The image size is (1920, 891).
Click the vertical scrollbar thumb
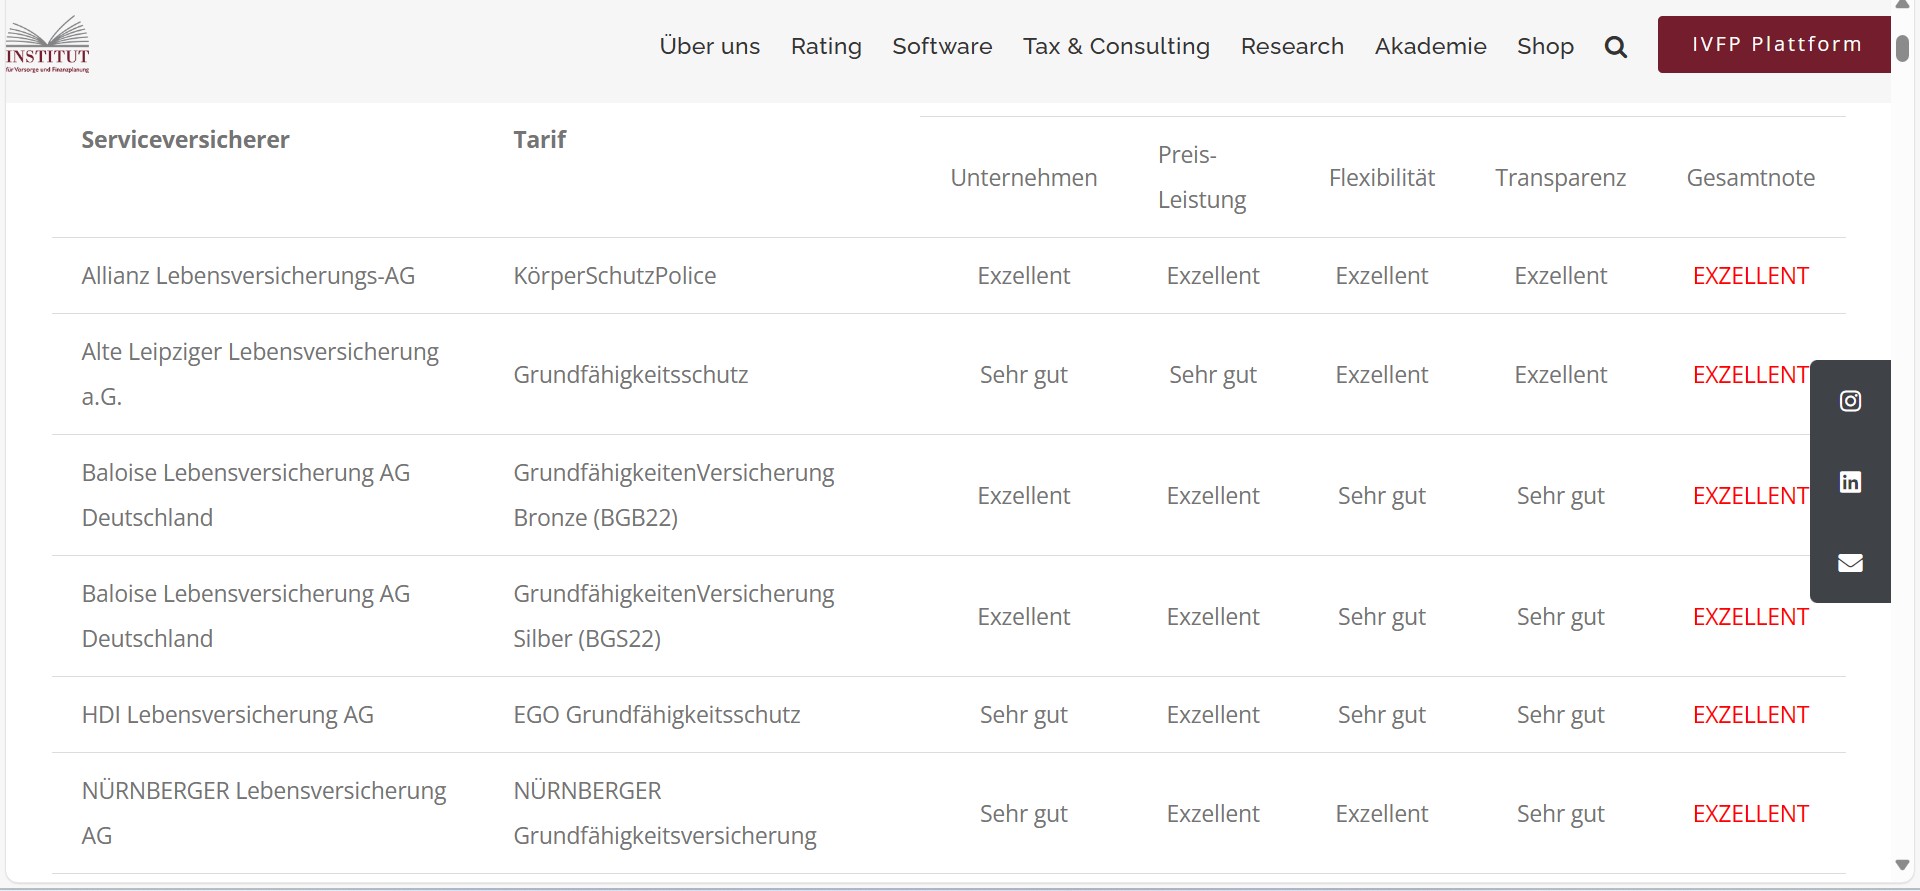coord(1903,47)
